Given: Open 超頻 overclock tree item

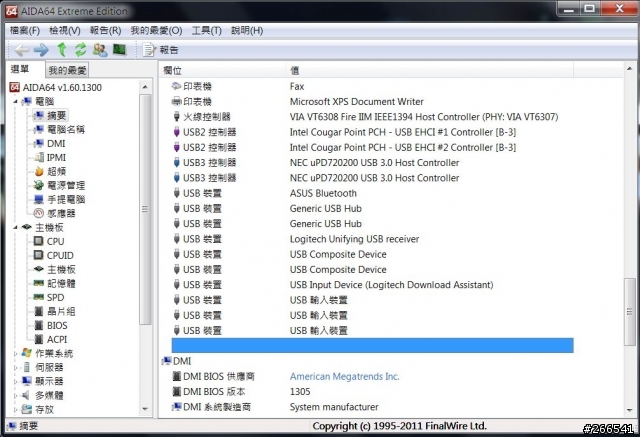Looking at the screenshot, I should point(50,171).
